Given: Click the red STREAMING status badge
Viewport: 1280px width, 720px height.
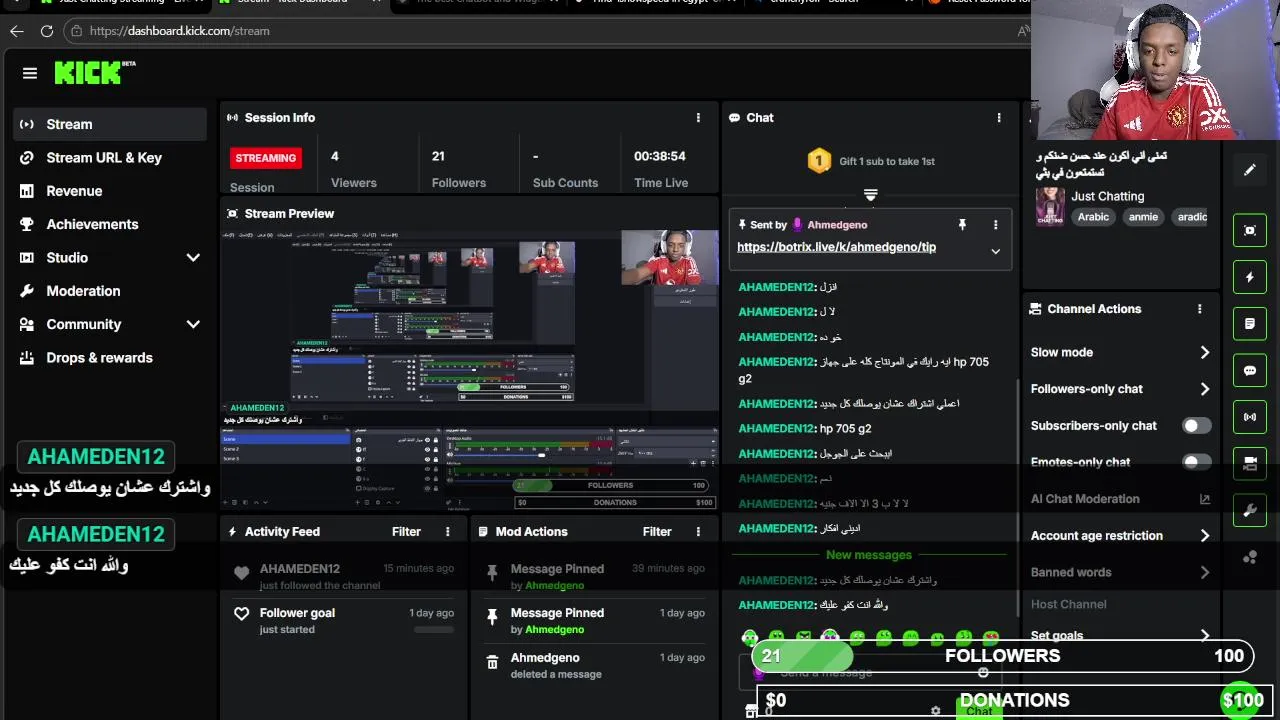Looking at the screenshot, I should click(x=265, y=158).
